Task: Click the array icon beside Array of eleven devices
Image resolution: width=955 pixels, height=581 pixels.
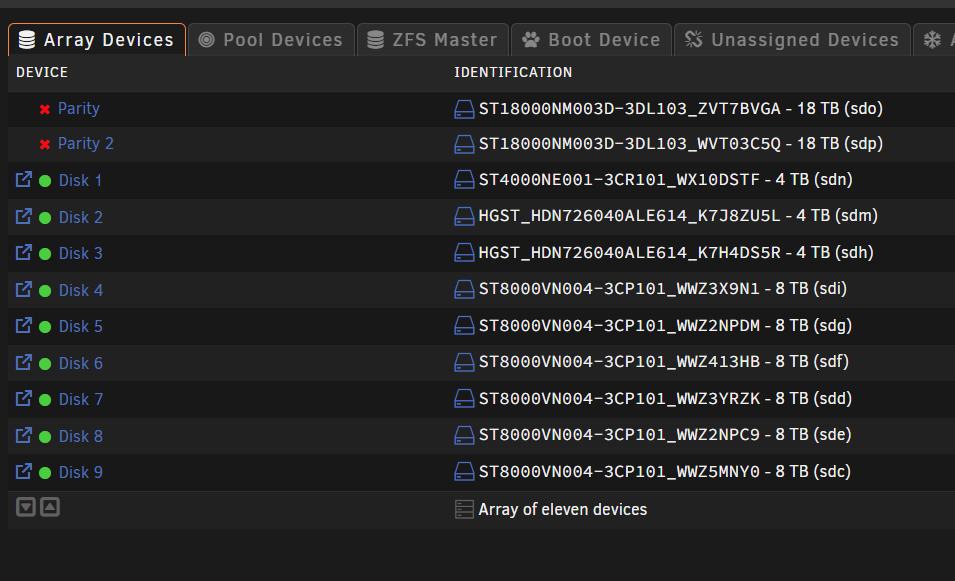Action: coord(464,510)
